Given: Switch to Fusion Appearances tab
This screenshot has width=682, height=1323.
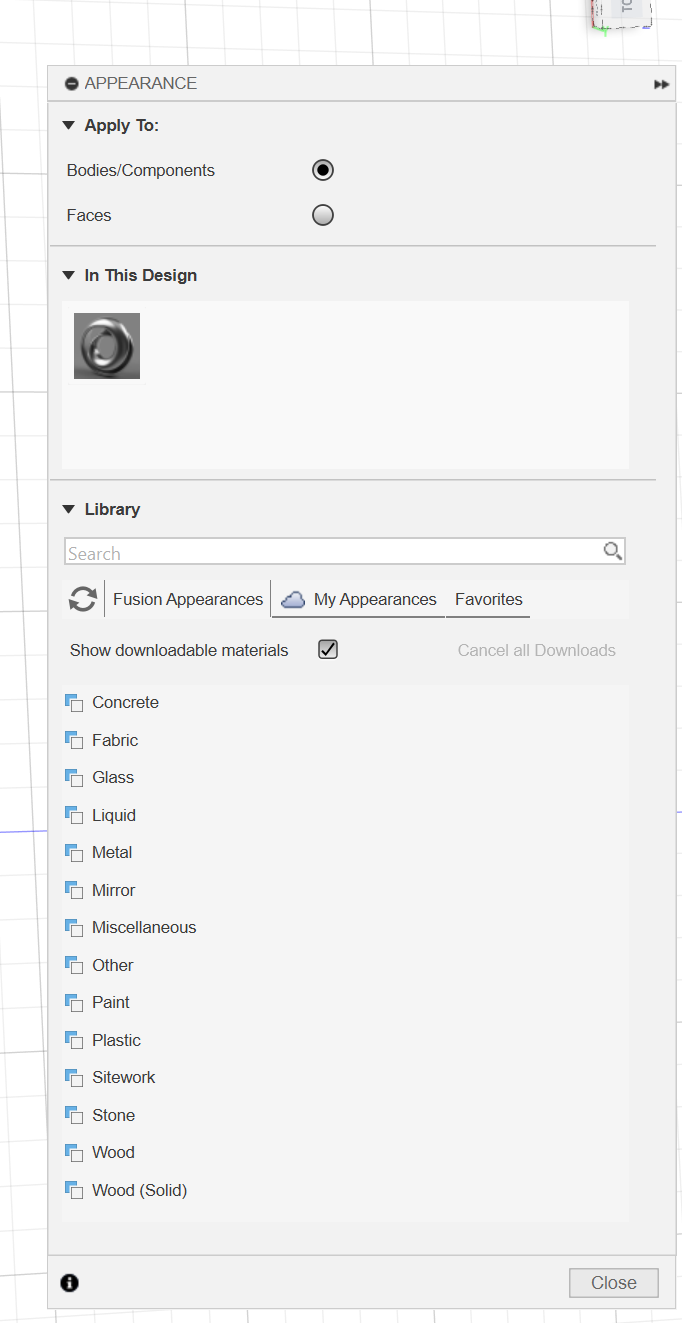Looking at the screenshot, I should point(188,599).
